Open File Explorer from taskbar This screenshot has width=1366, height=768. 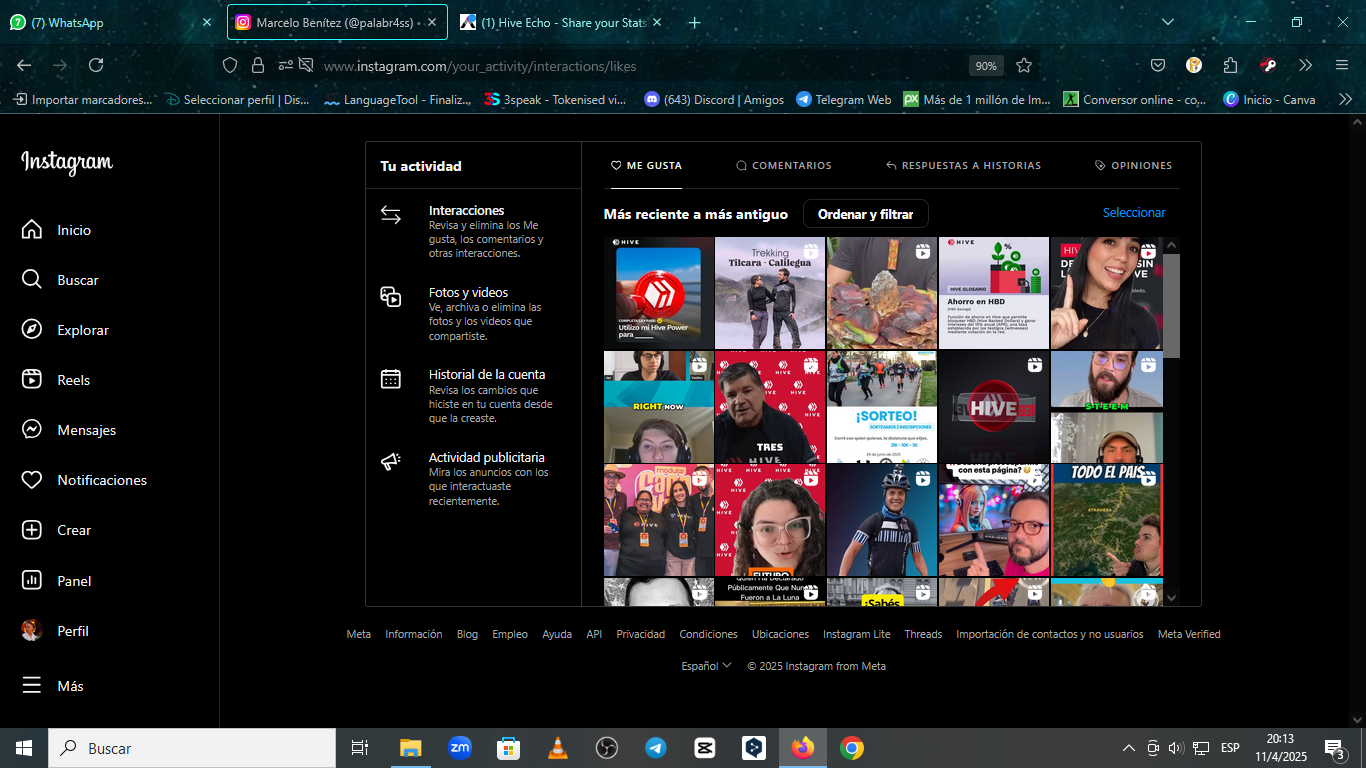(x=411, y=747)
